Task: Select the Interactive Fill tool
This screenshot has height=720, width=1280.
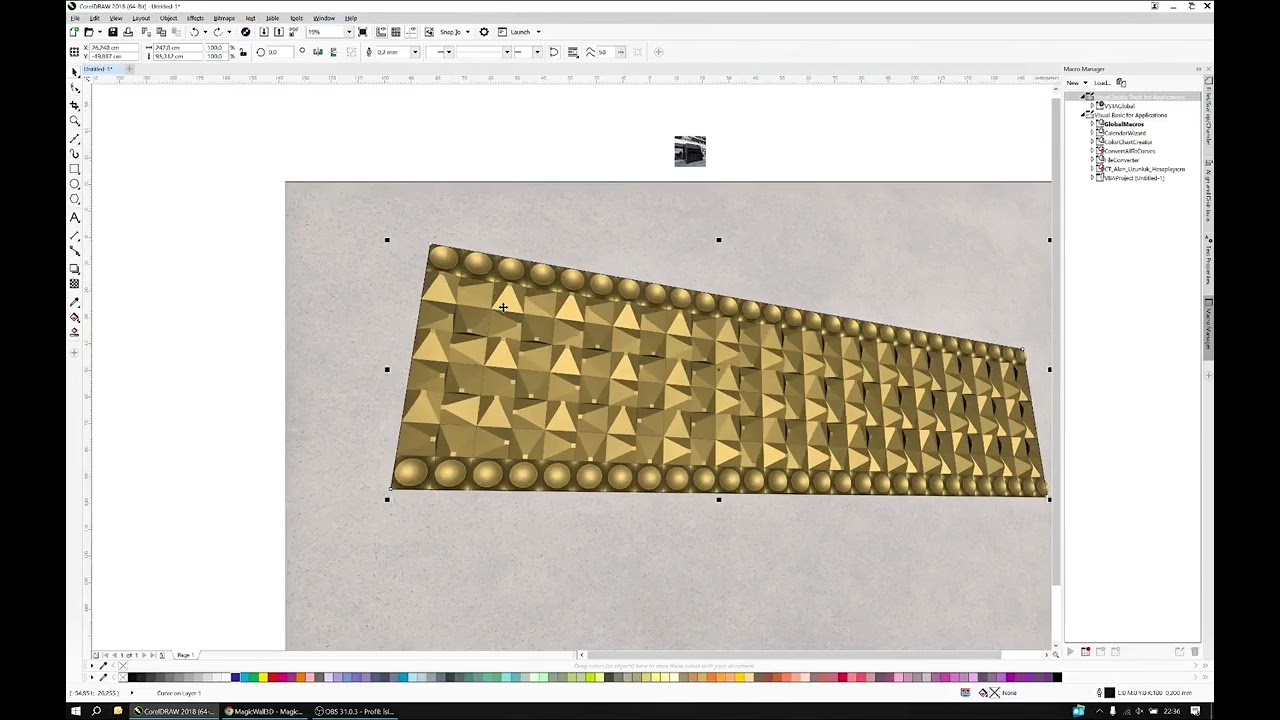Action: coord(75,318)
